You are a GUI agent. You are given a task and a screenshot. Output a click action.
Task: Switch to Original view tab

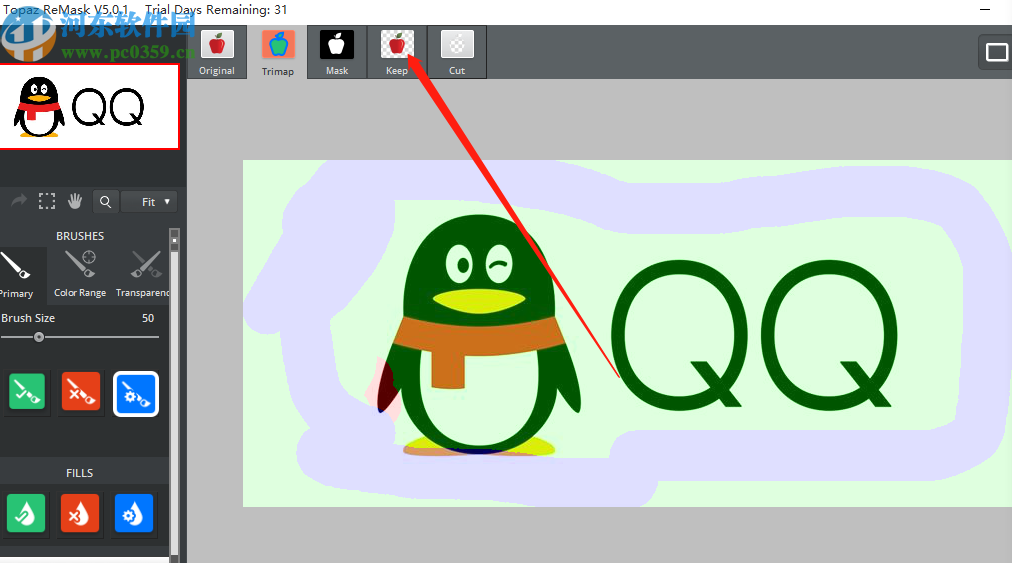click(217, 52)
